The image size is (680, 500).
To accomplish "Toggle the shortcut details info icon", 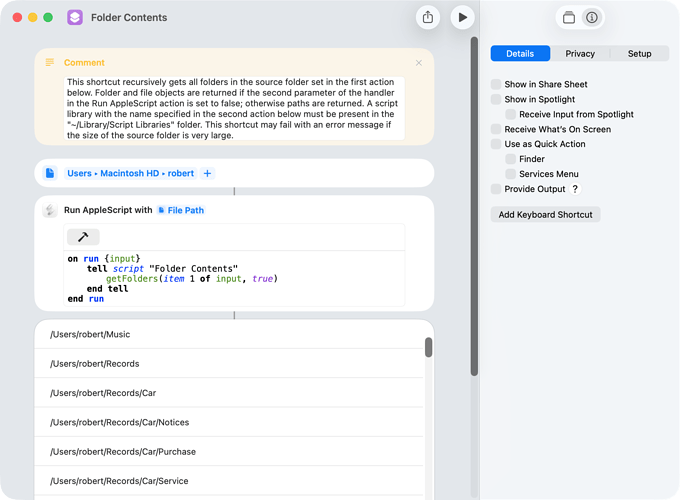I will coord(592,18).
